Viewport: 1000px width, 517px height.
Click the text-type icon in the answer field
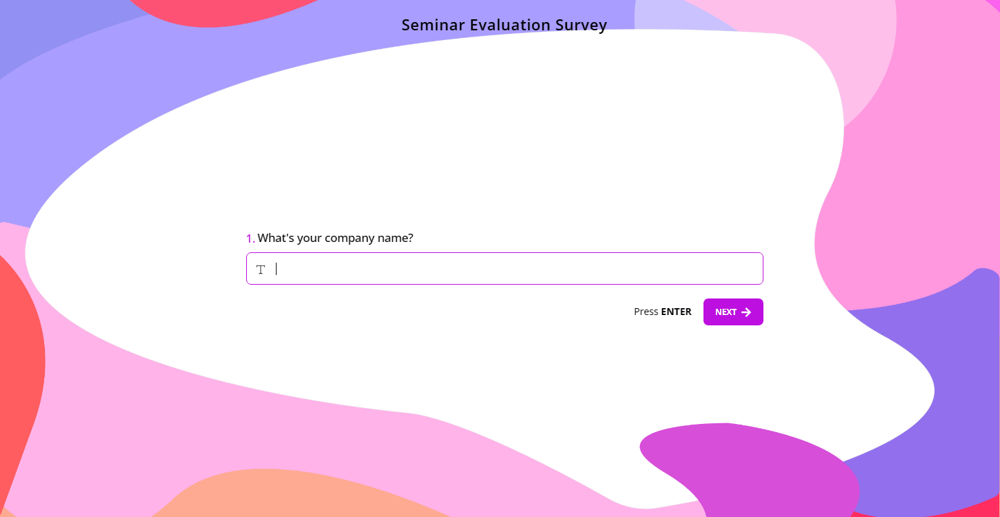pyautogui.click(x=261, y=269)
